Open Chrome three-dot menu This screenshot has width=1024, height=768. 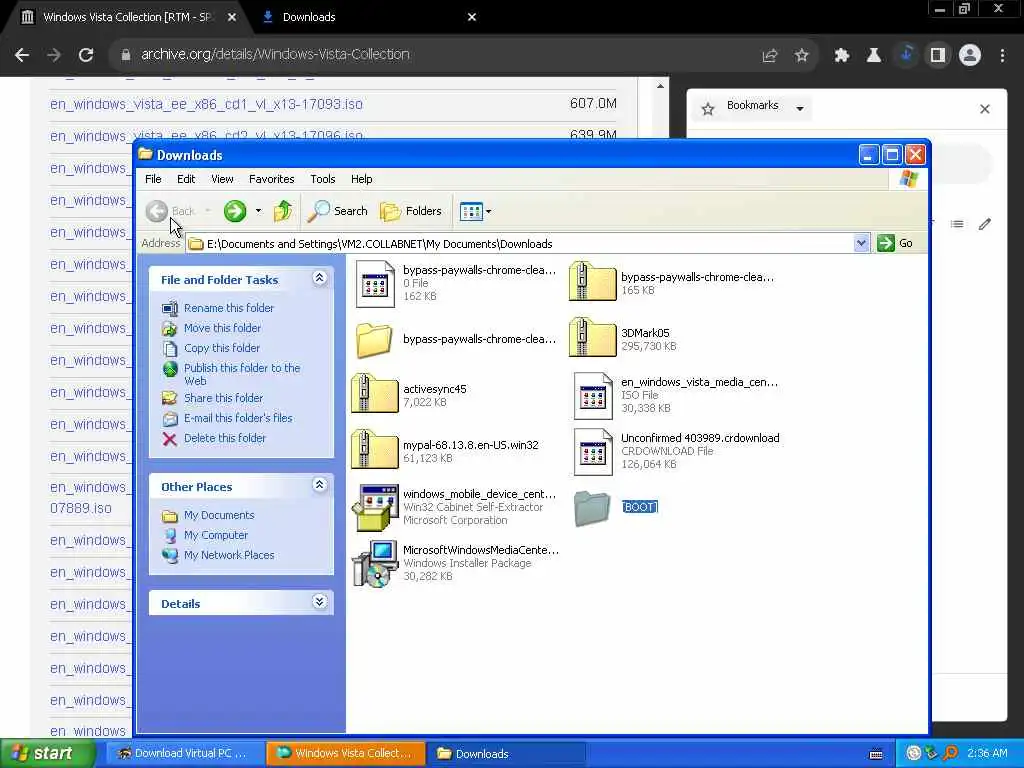click(x=1002, y=56)
